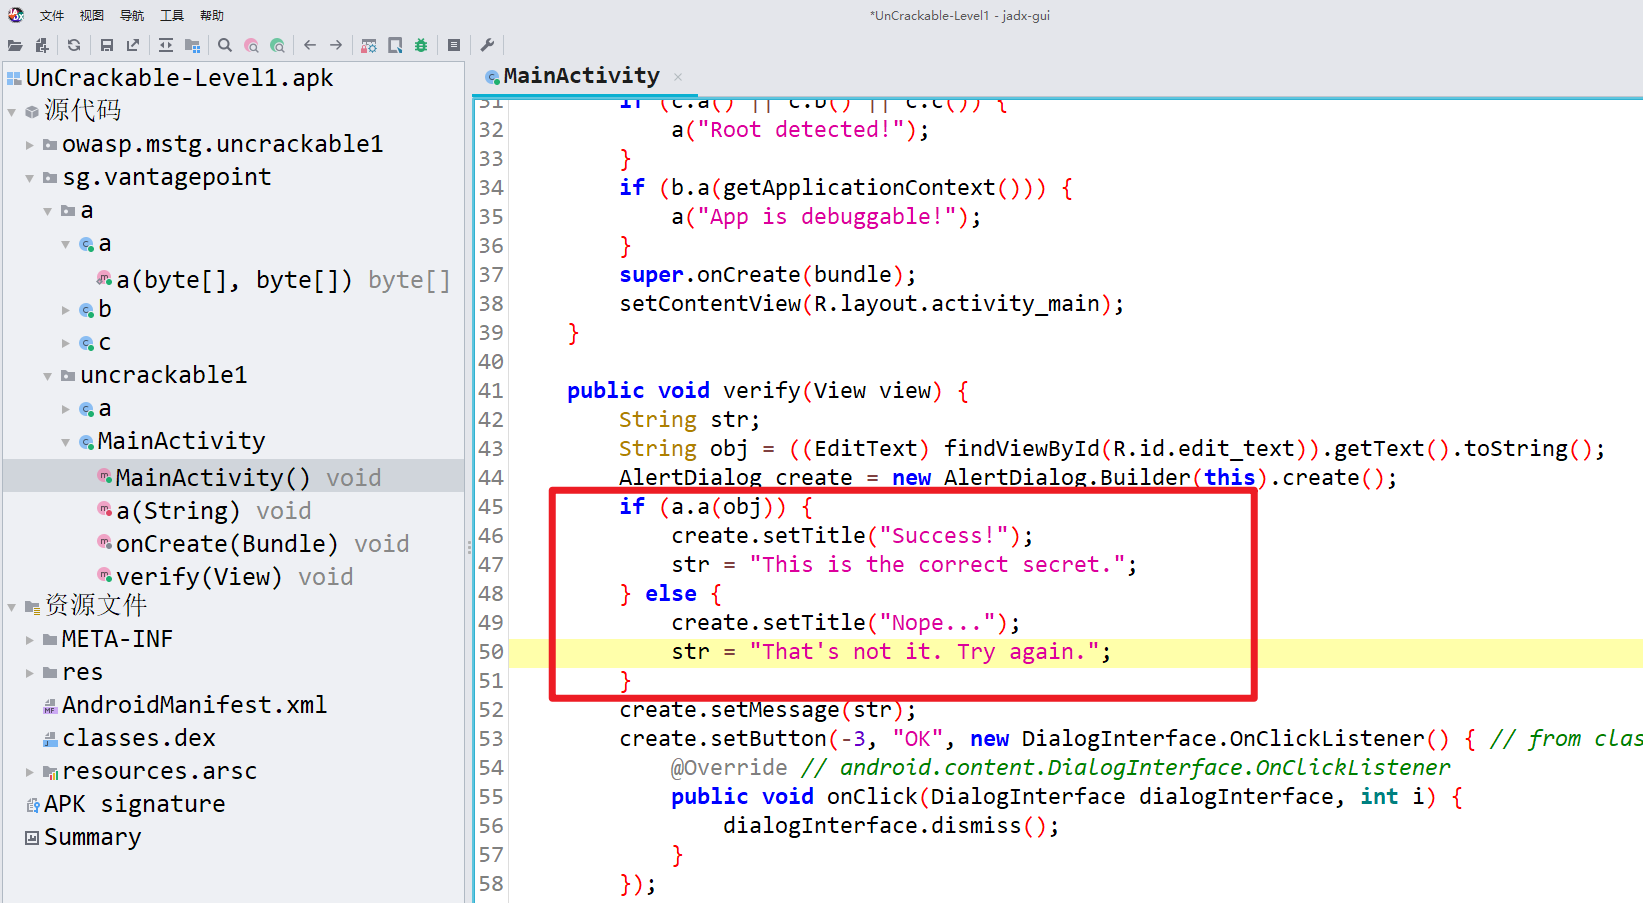
Task: Click the green bug toolbar icon
Action: tap(421, 45)
